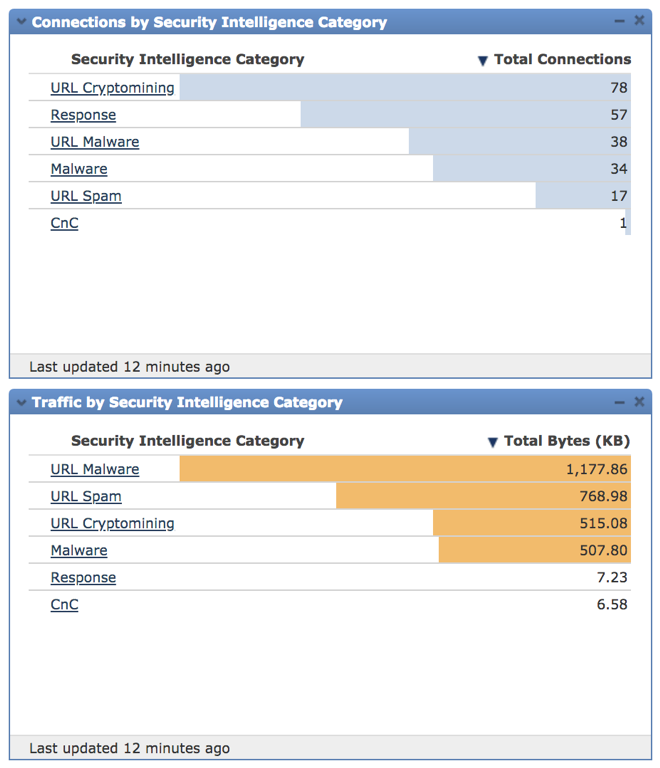660x768 pixels.
Task: Click the Traffic widget's Security Intelligence Category header
Action: pyautogui.click(x=187, y=441)
